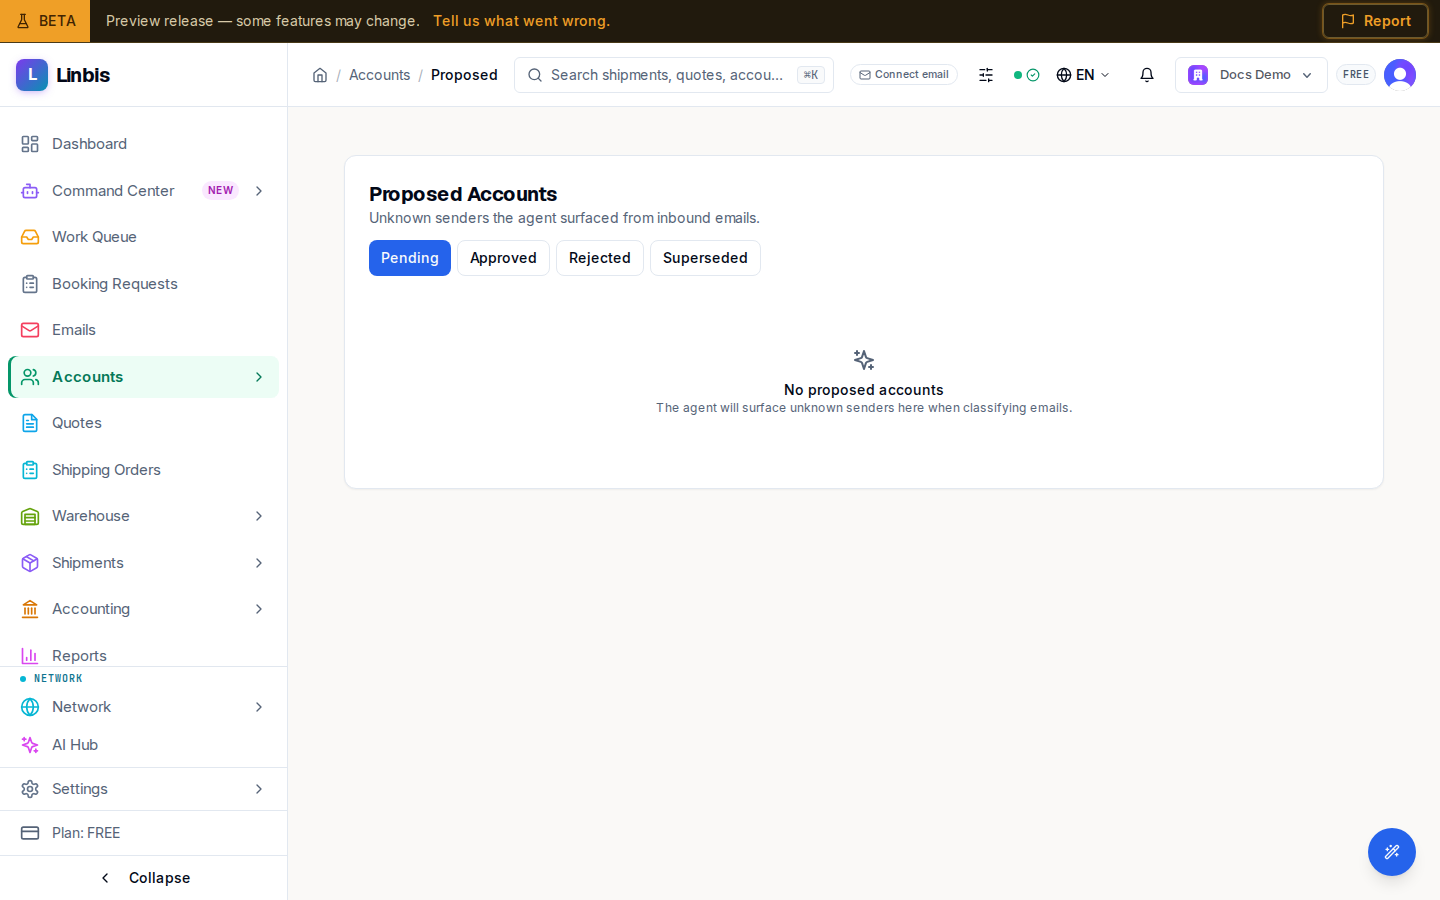Click the beta flask icon in banner

pyautogui.click(x=23, y=21)
